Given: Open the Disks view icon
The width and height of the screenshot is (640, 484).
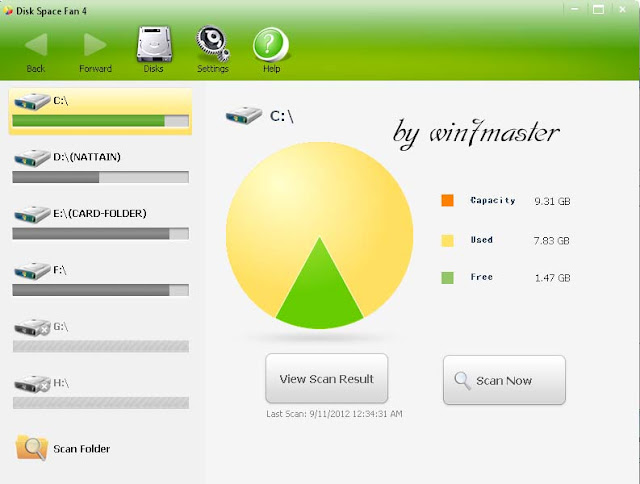Looking at the screenshot, I should [154, 44].
